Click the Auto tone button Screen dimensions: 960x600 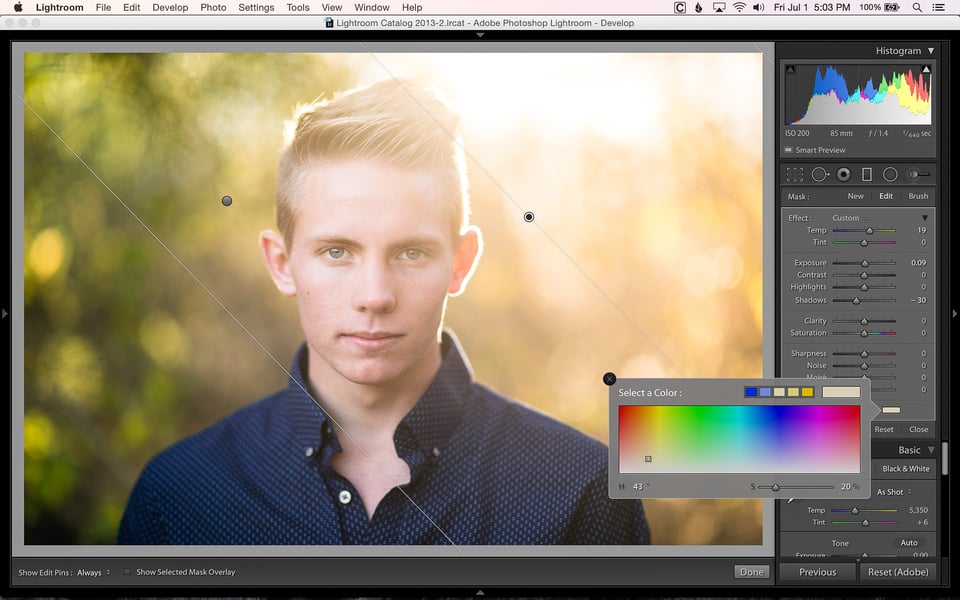(x=909, y=543)
